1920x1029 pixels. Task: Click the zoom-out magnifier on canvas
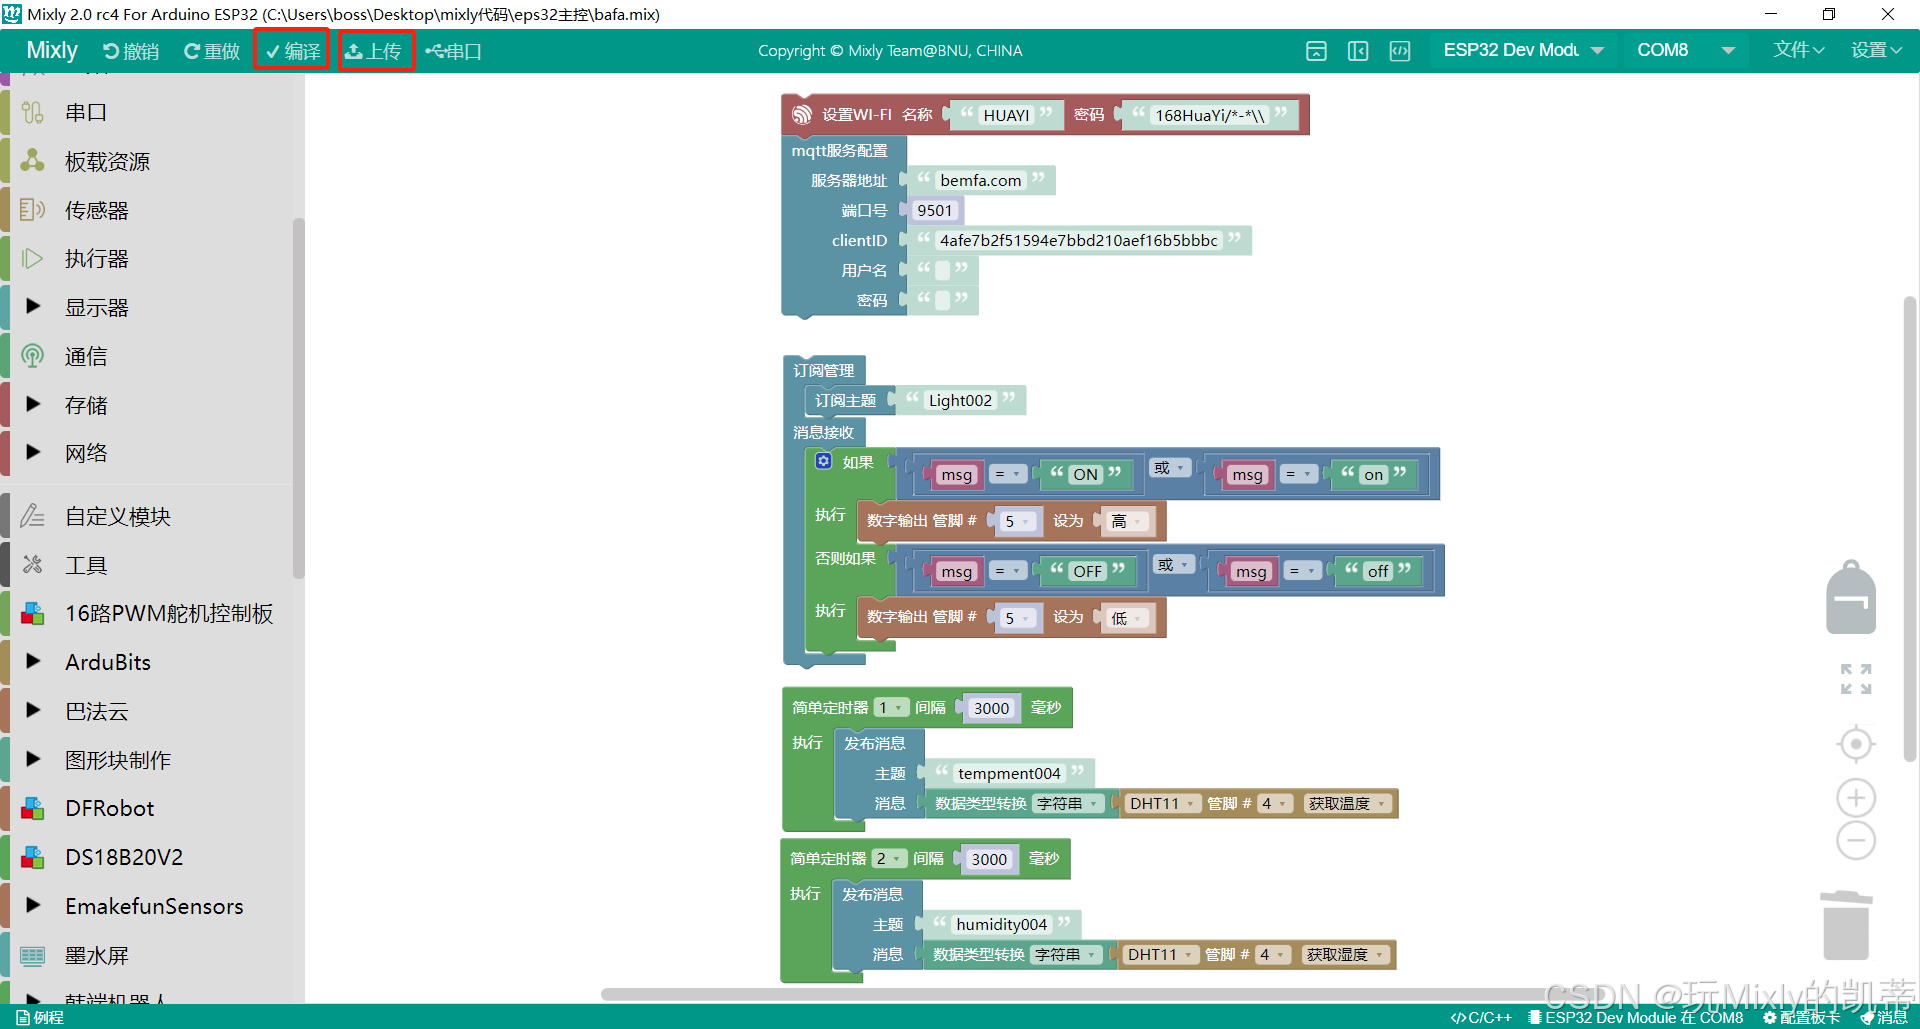[x=1855, y=841]
